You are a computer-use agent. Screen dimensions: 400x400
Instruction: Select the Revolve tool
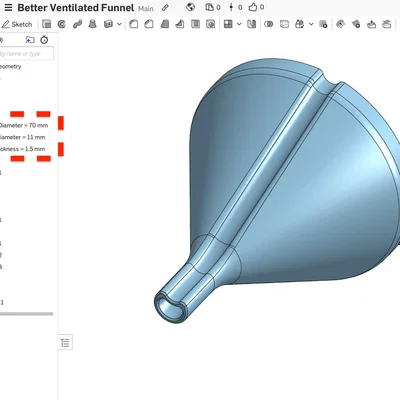62,24
